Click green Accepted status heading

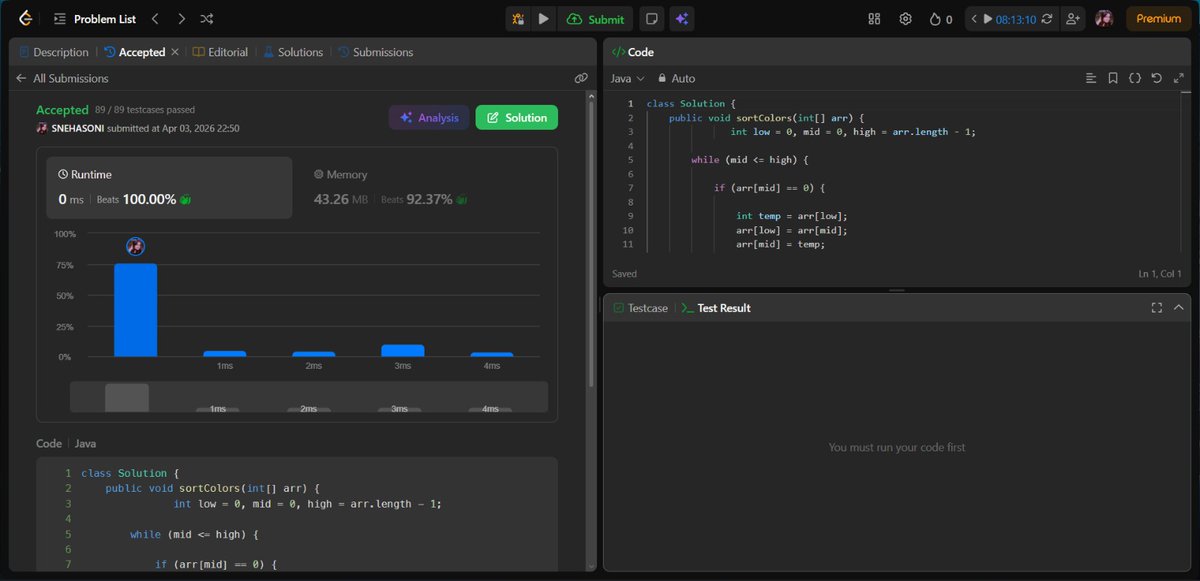pyautogui.click(x=62, y=110)
